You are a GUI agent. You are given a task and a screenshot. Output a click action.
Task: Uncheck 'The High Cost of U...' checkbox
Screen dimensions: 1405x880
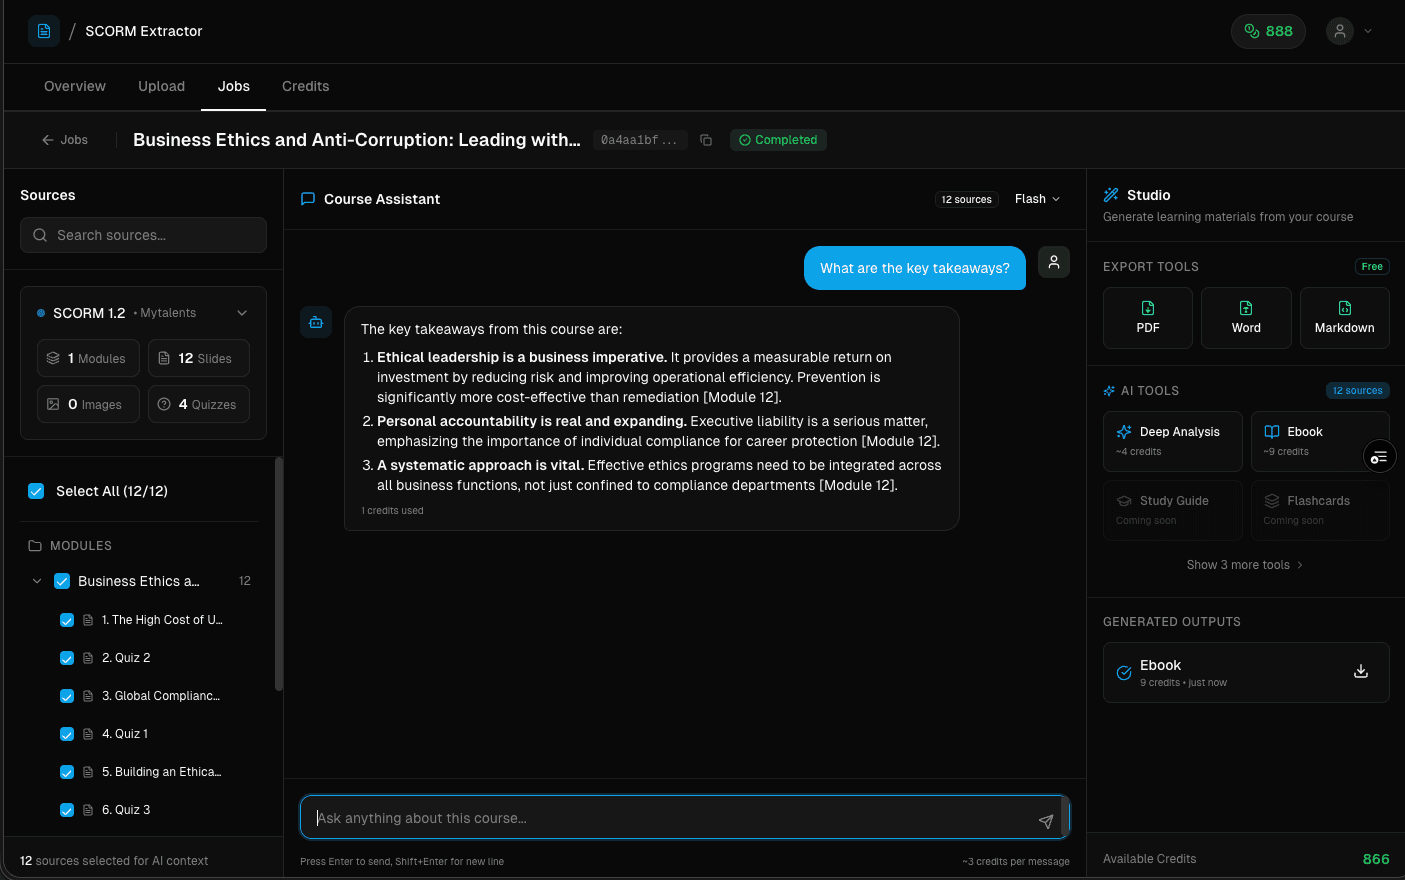(x=67, y=620)
